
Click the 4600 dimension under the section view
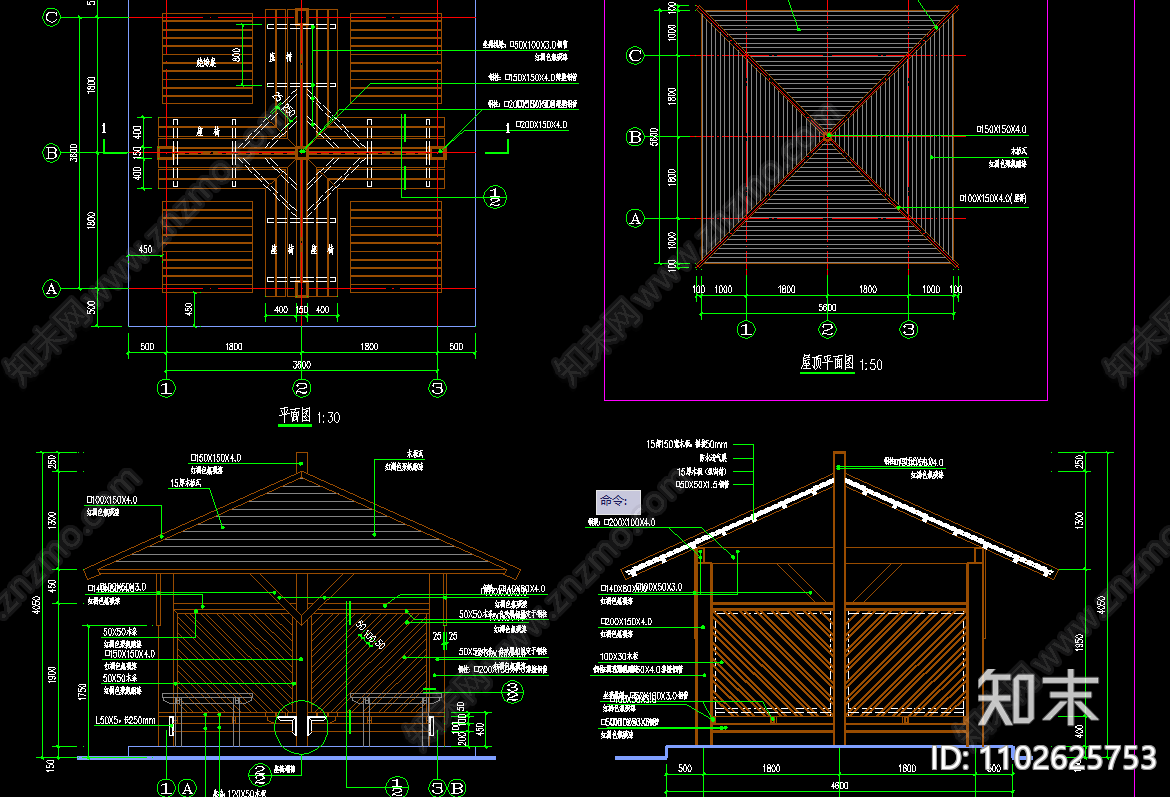click(840, 787)
